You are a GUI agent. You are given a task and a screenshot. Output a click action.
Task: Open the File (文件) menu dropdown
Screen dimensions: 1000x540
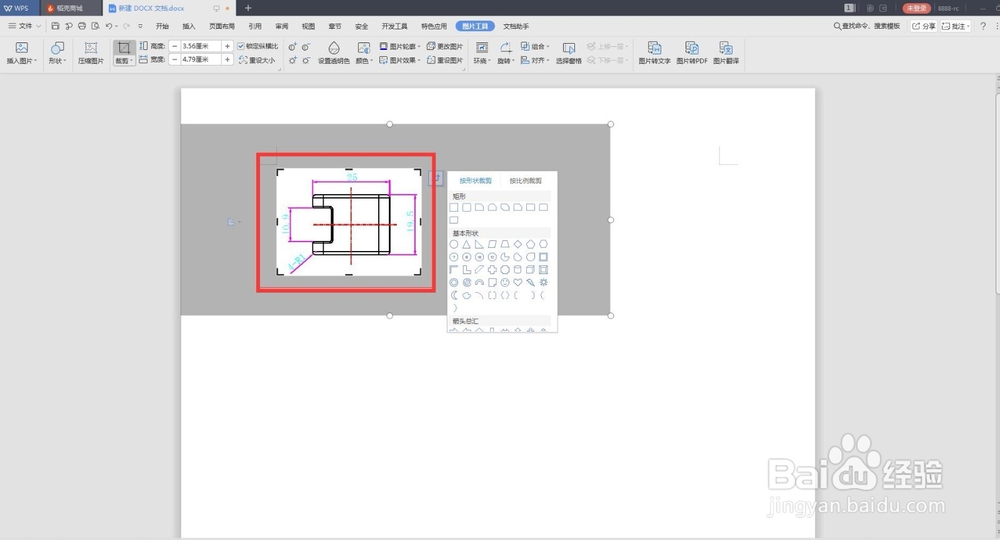click(x=24, y=26)
